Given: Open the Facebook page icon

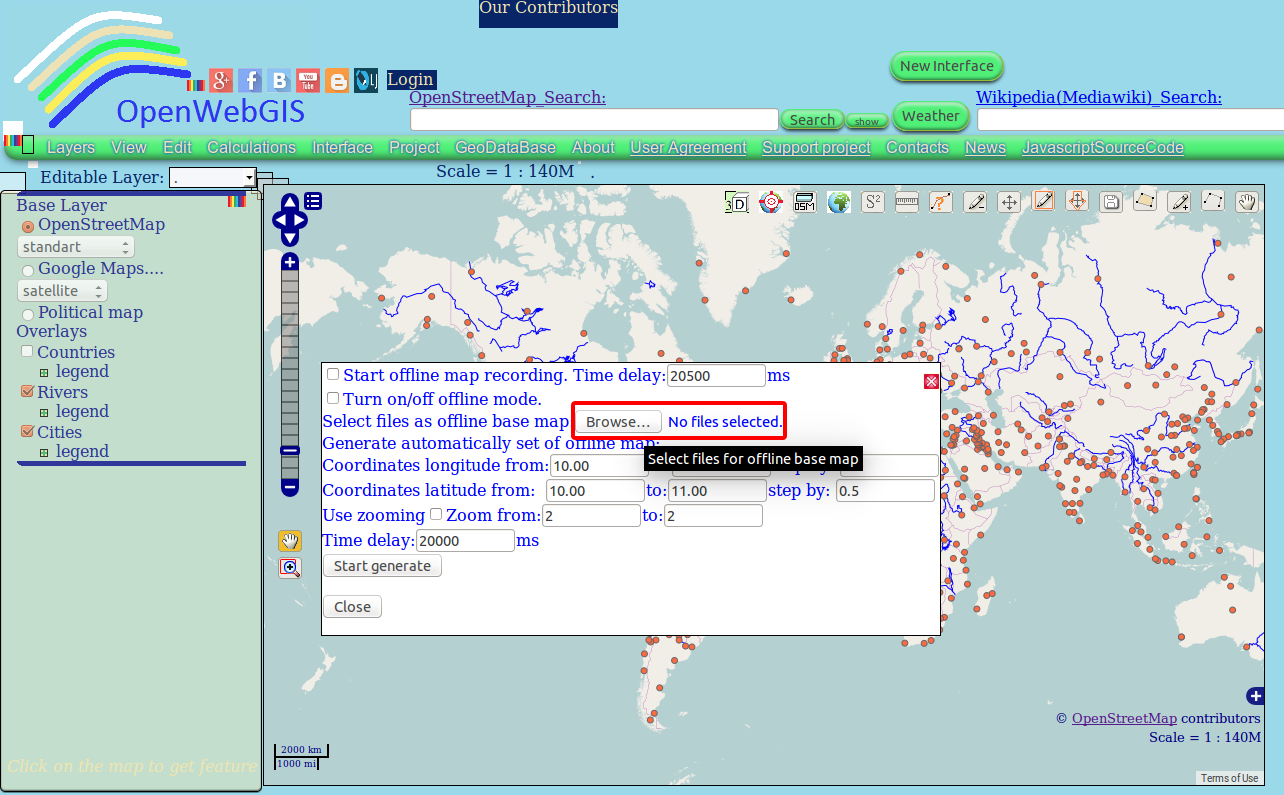Looking at the screenshot, I should 250,81.
